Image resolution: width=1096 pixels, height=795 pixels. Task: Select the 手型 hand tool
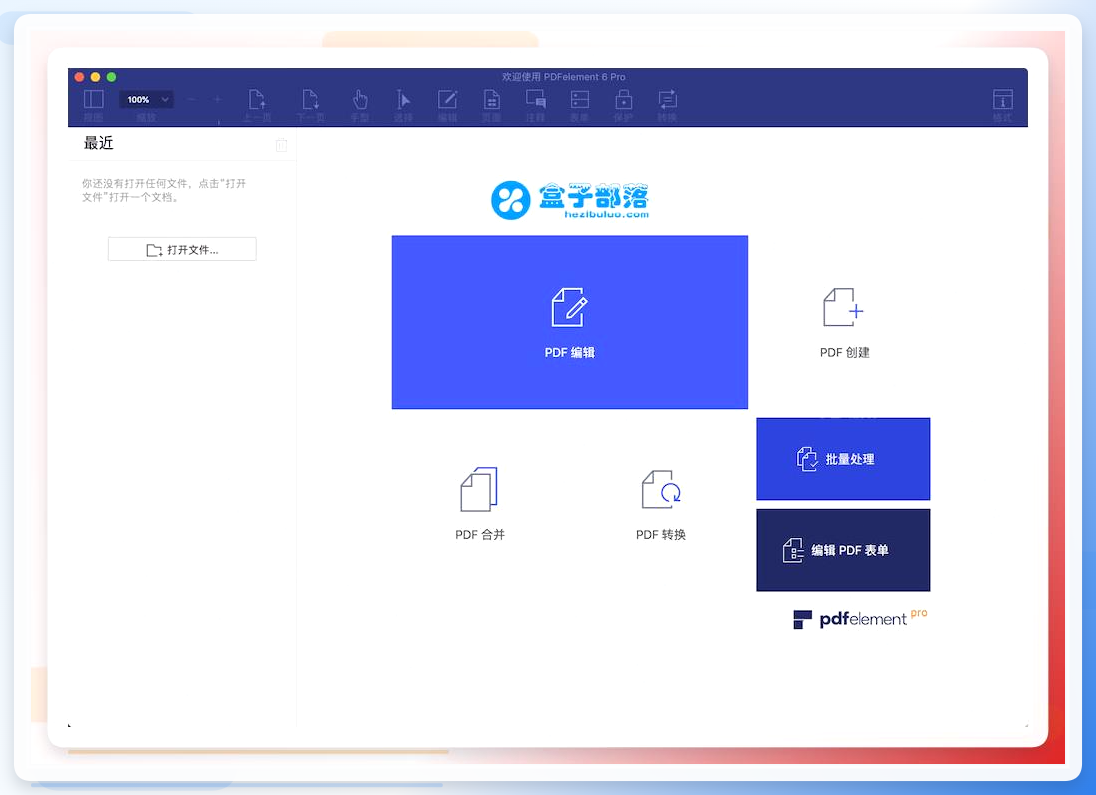point(360,99)
